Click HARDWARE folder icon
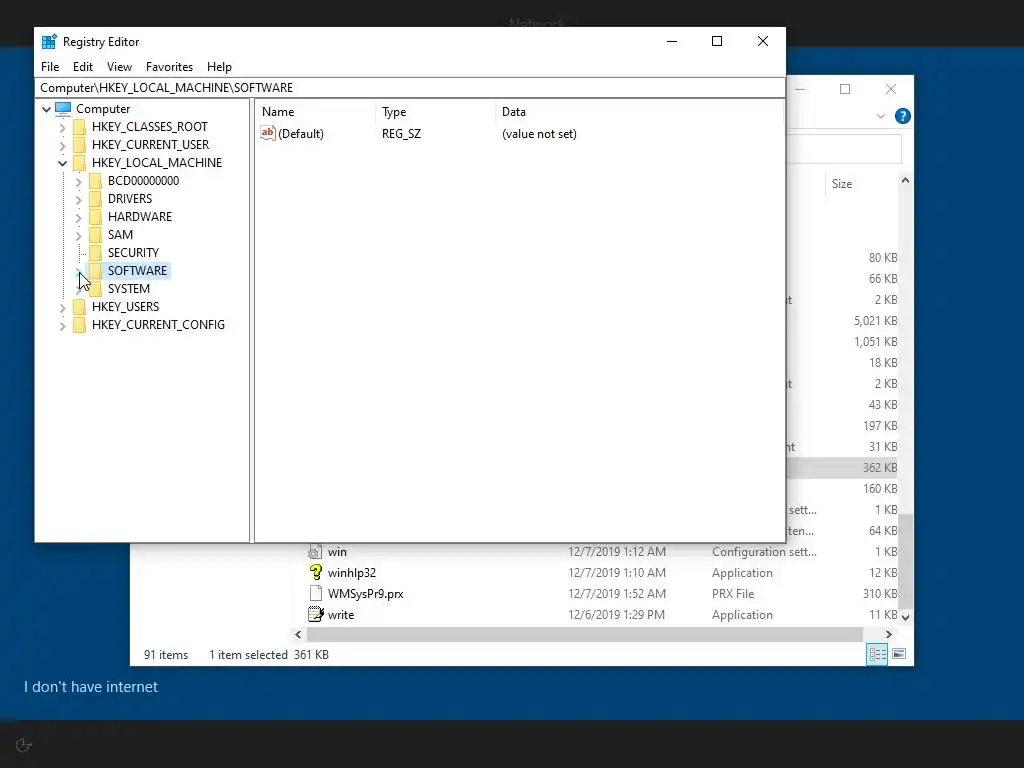Screen dimensions: 1024x768 pyautogui.click(x=95, y=217)
